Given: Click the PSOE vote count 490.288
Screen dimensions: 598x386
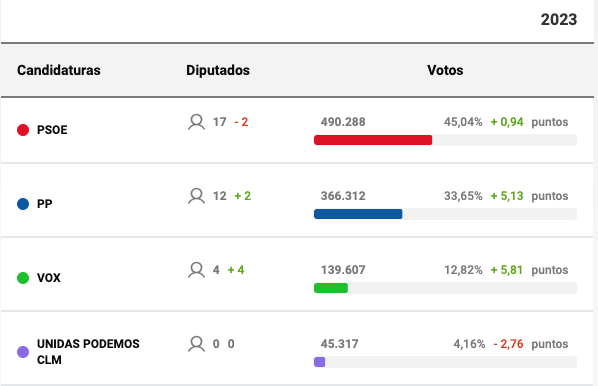Looking at the screenshot, I should pyautogui.click(x=343, y=122).
